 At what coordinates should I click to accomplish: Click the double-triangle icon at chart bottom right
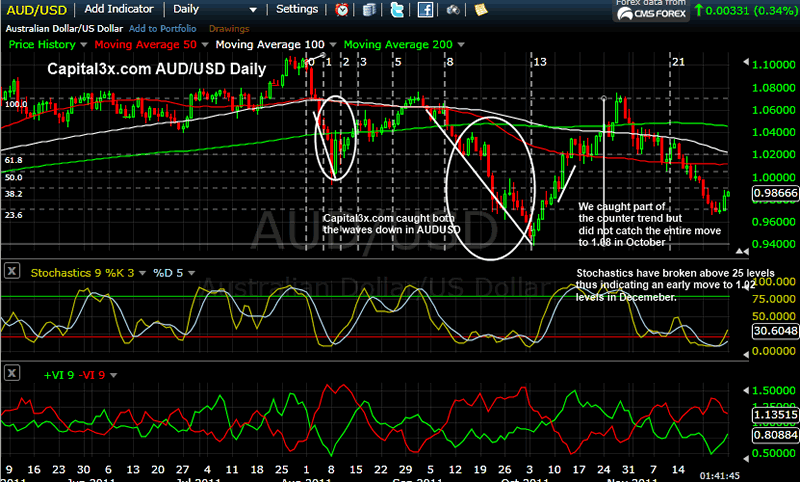click(742, 251)
